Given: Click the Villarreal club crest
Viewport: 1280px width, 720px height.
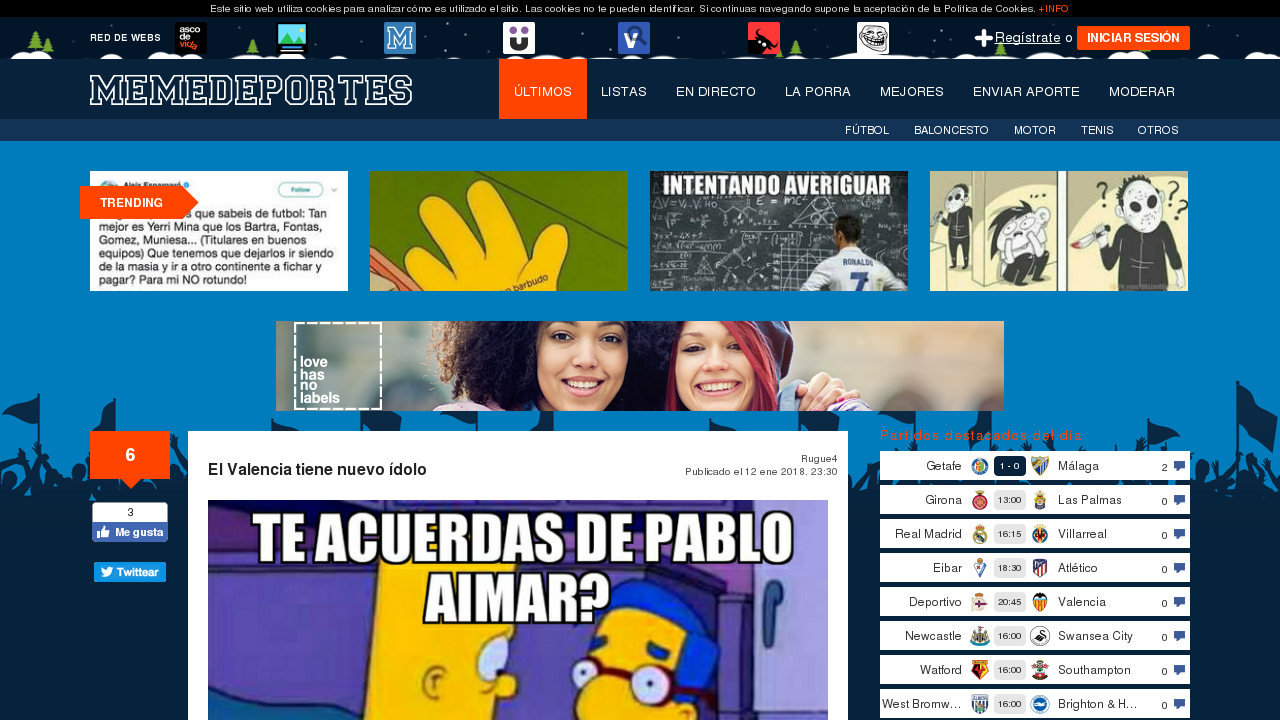Looking at the screenshot, I should coord(1040,534).
